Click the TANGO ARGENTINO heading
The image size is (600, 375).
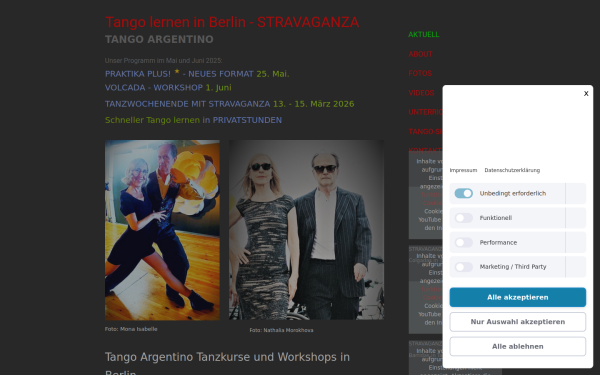coord(159,39)
